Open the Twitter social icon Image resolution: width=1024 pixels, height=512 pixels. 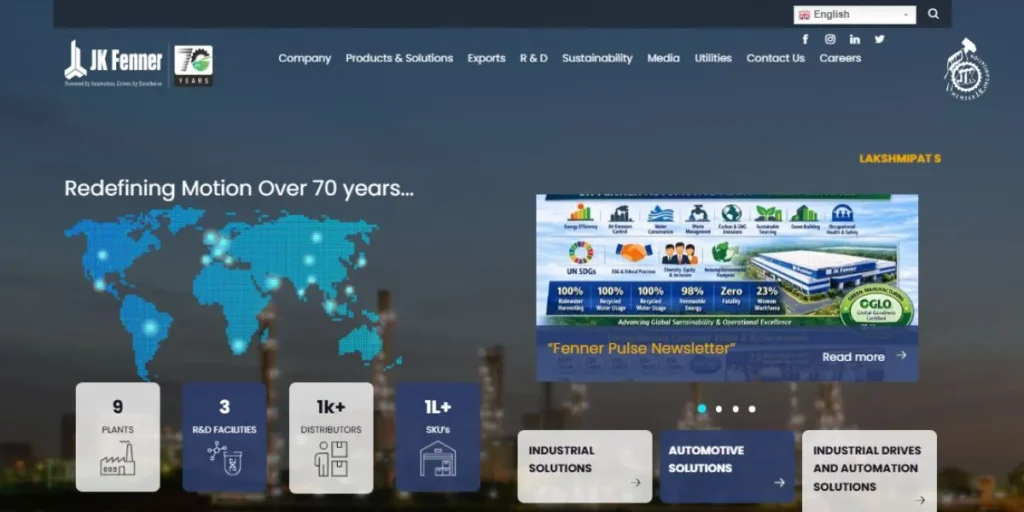click(x=880, y=39)
